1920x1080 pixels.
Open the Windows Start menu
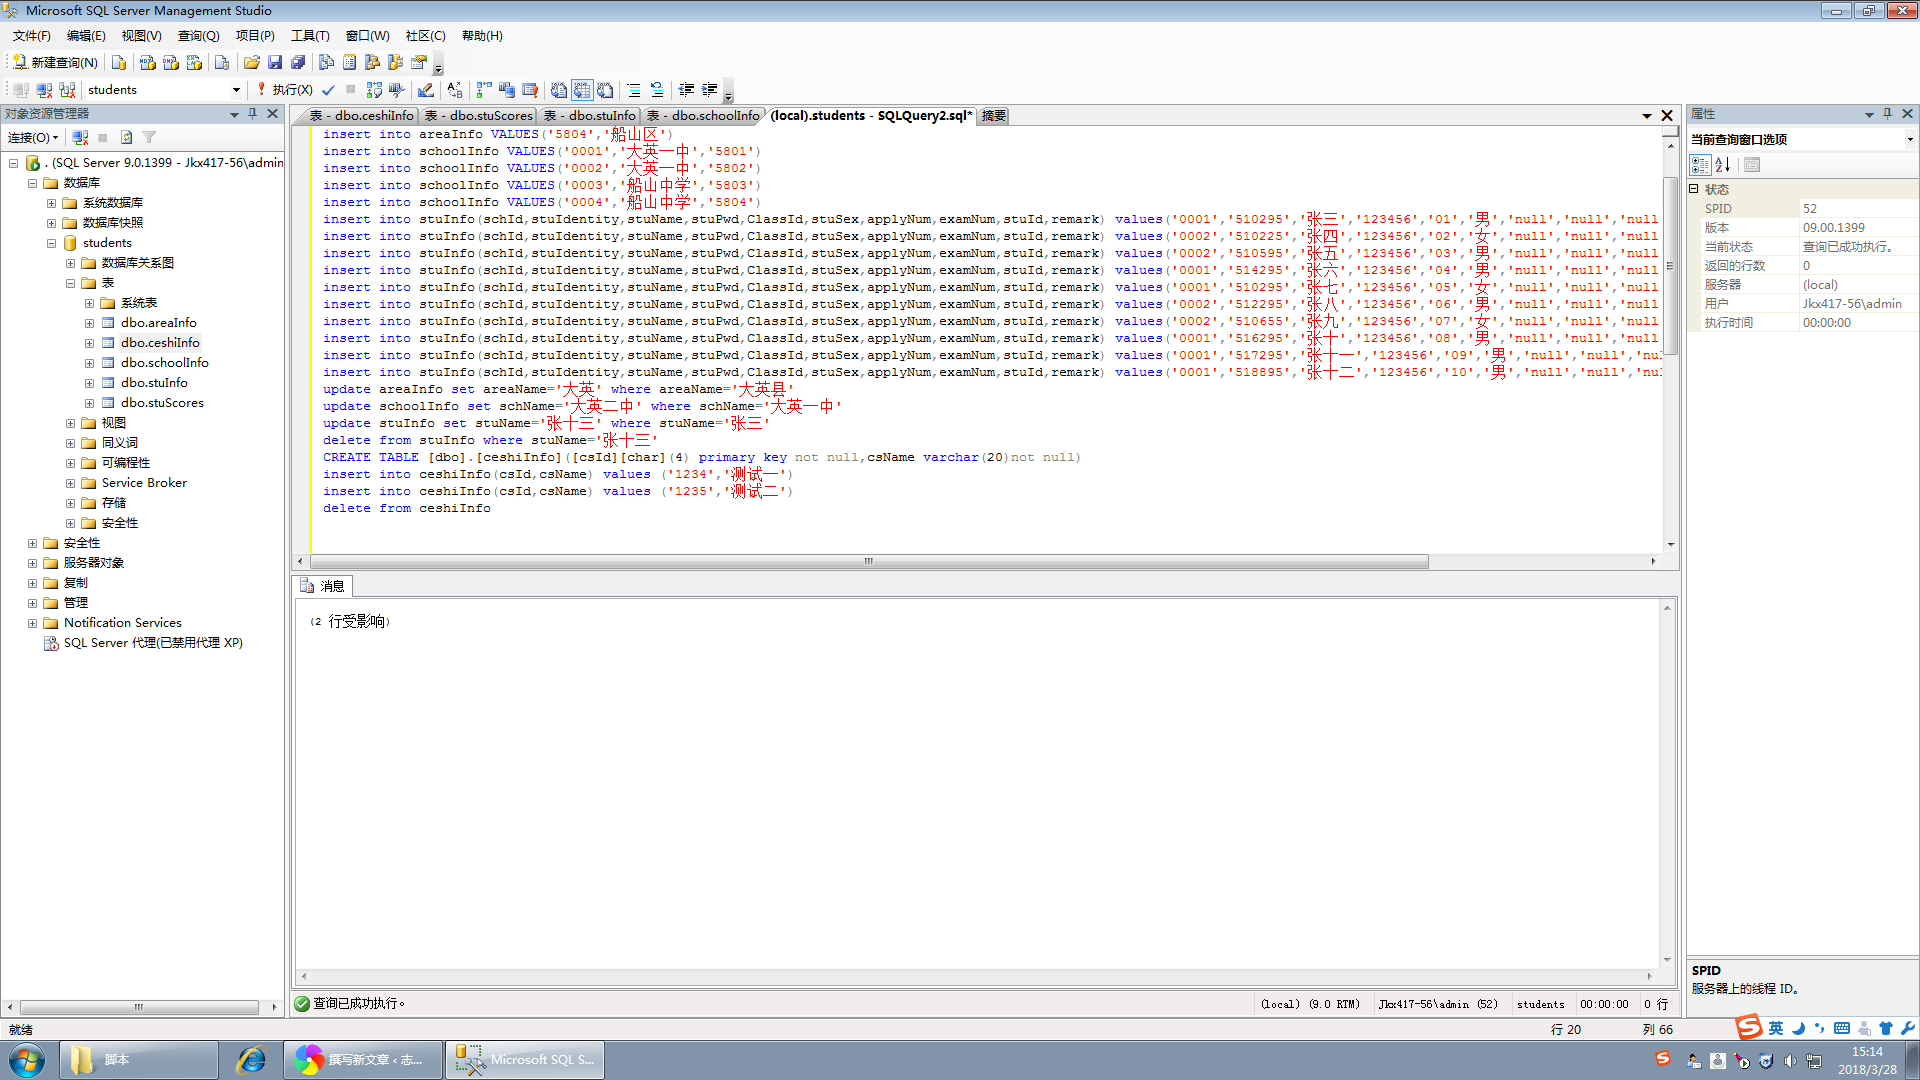(x=27, y=1059)
